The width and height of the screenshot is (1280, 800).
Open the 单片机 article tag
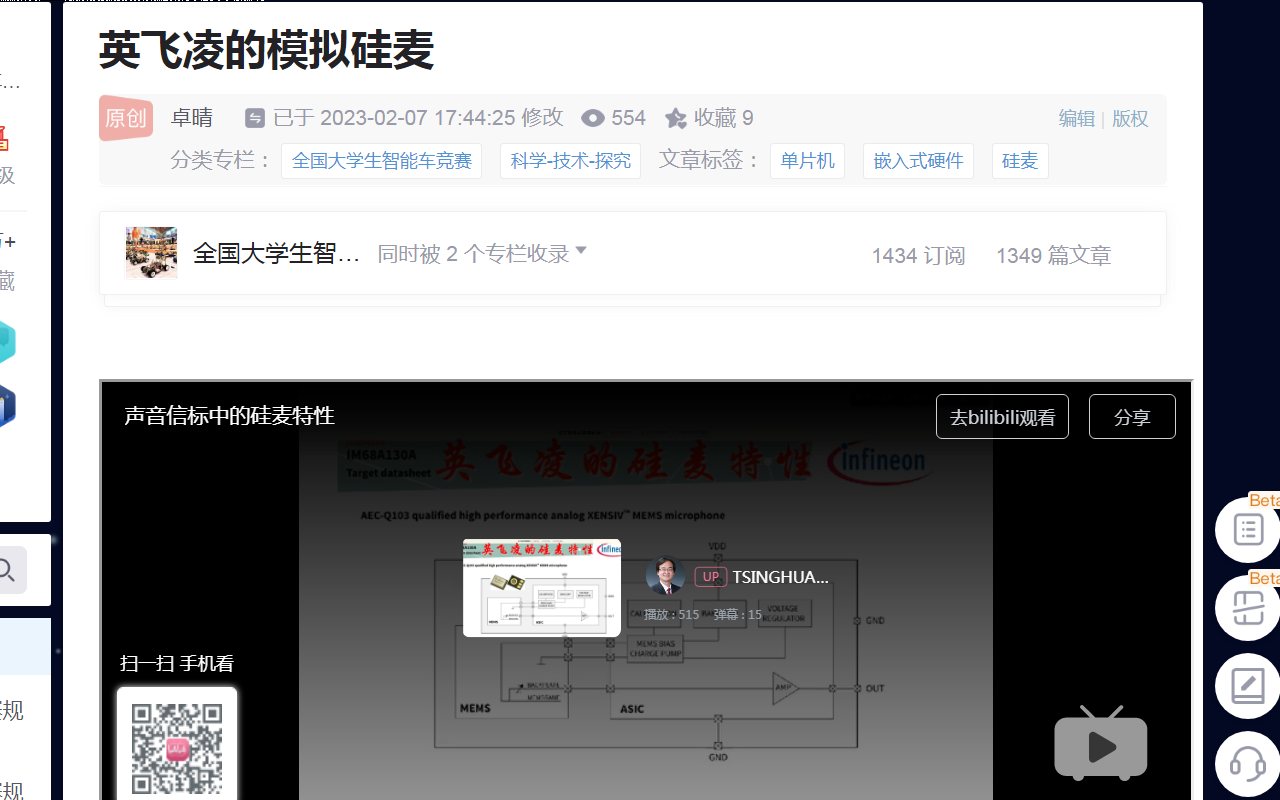point(808,161)
